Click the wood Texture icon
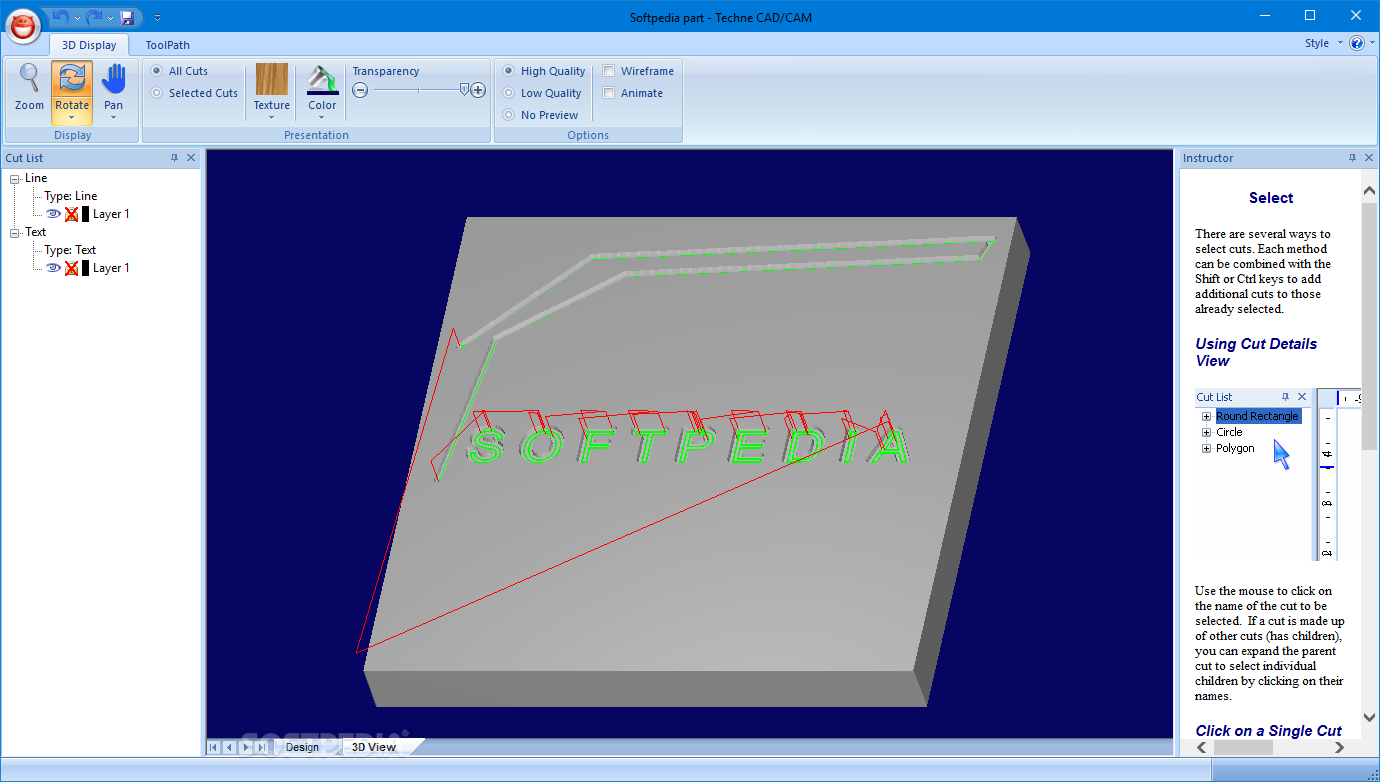 (x=271, y=79)
